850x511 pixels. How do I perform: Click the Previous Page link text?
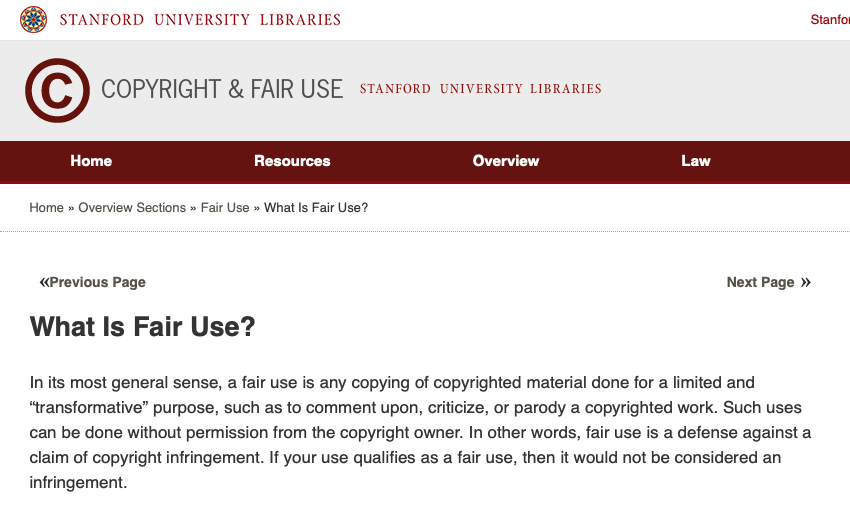click(98, 282)
